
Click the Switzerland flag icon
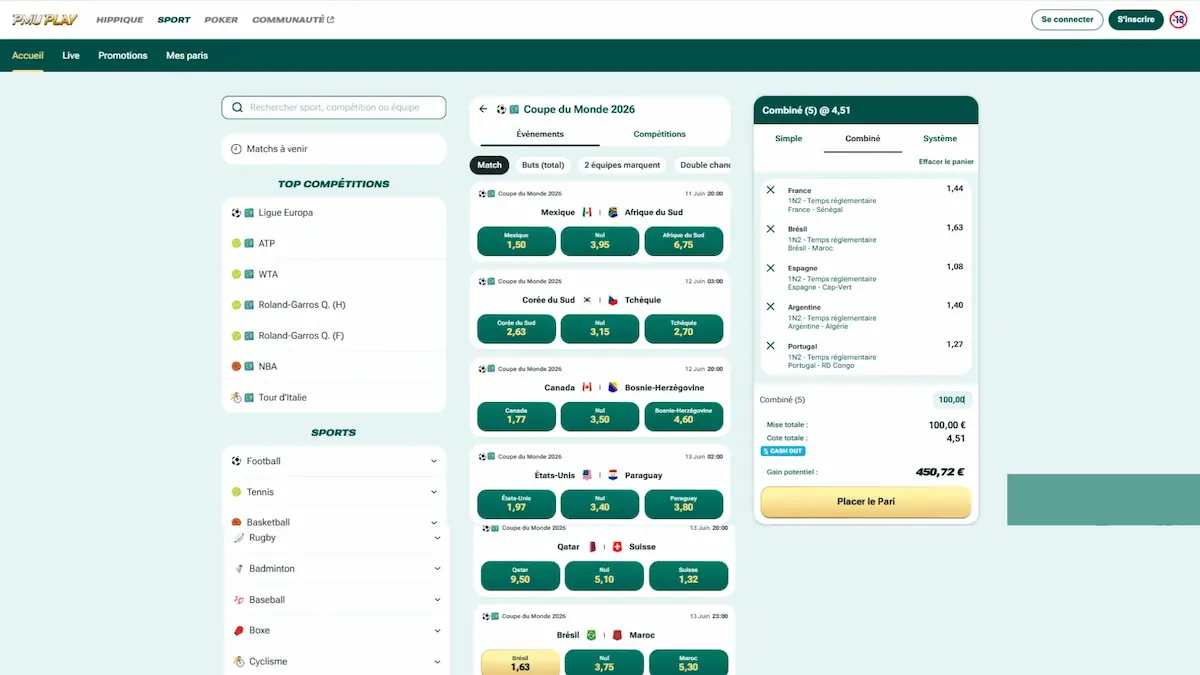coord(617,547)
